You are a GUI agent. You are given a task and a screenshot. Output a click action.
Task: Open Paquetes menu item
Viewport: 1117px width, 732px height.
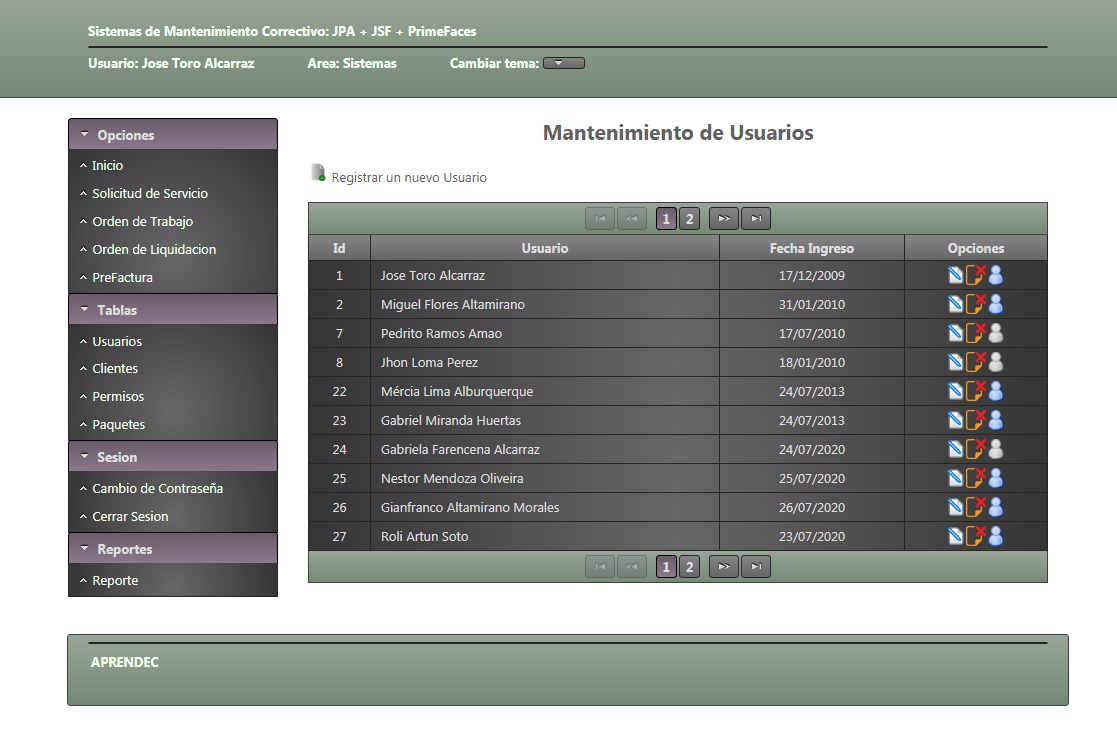[x=118, y=424]
